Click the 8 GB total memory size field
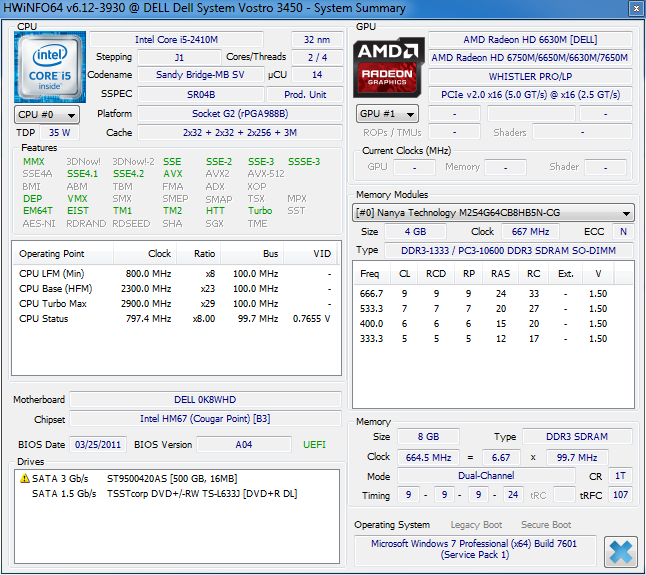646x575 pixels. click(x=428, y=437)
